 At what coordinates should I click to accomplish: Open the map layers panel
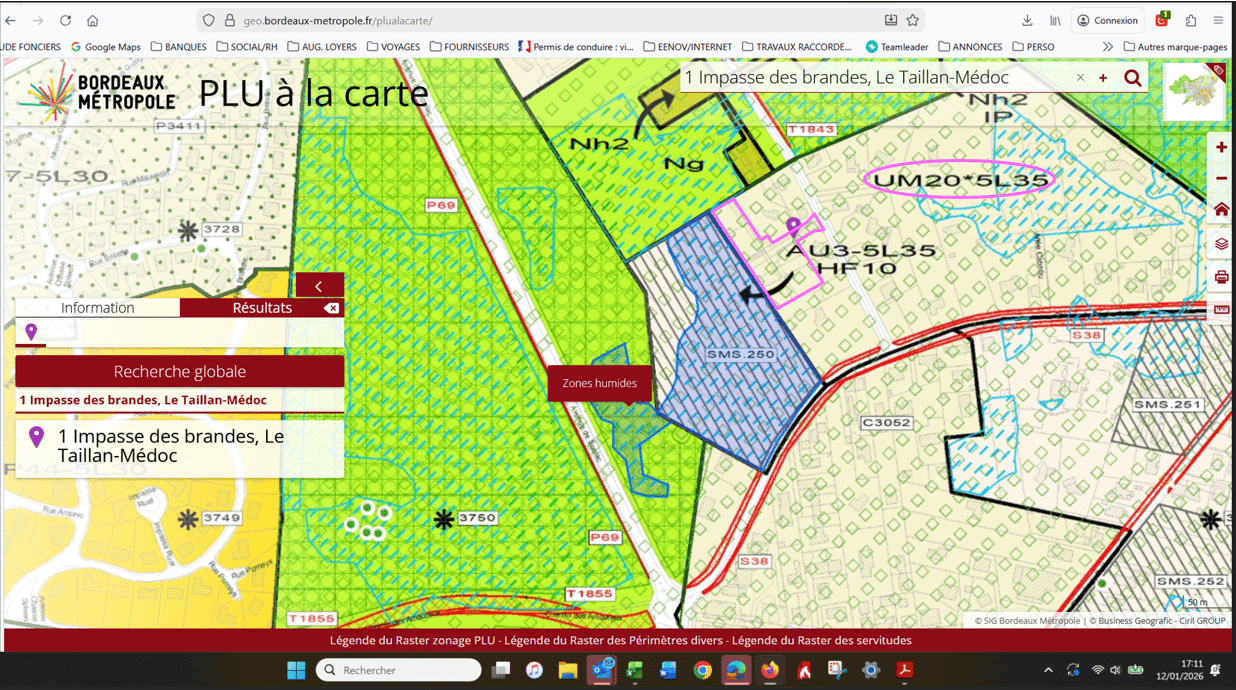[x=1221, y=244]
